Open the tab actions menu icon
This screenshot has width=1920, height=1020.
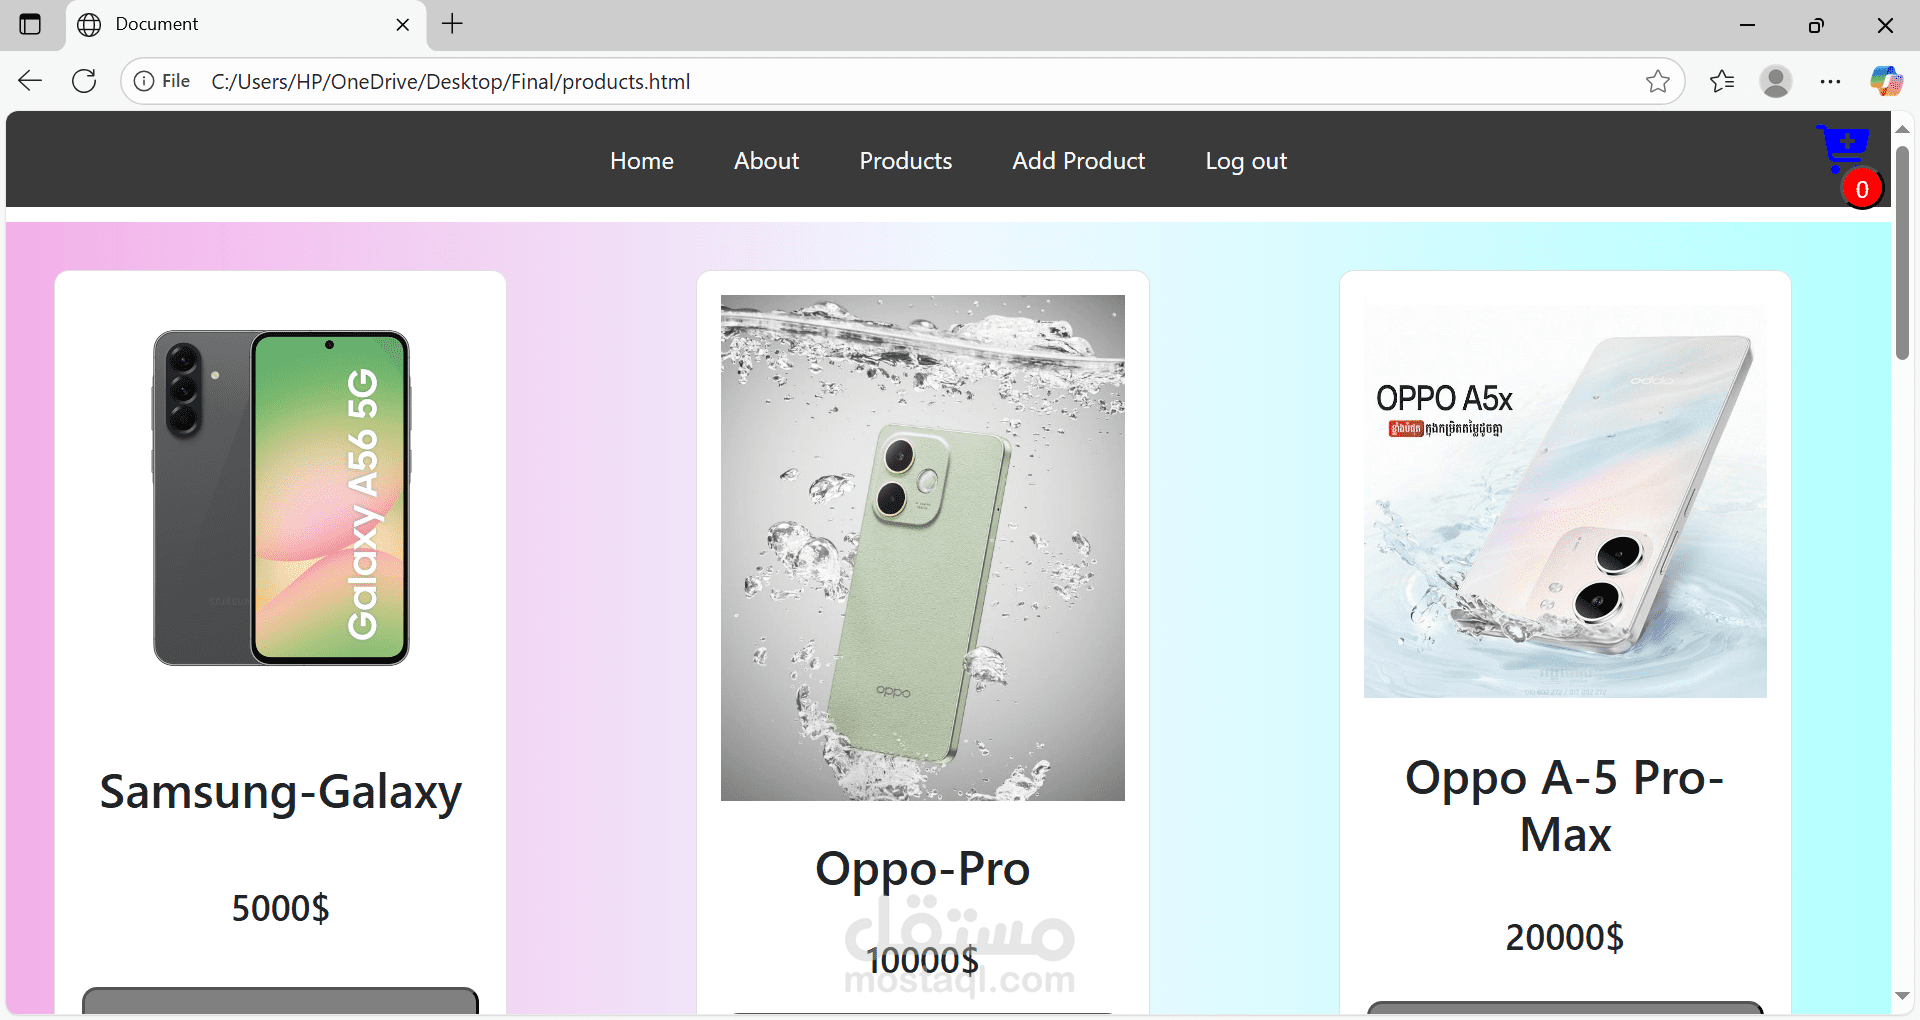[30, 24]
